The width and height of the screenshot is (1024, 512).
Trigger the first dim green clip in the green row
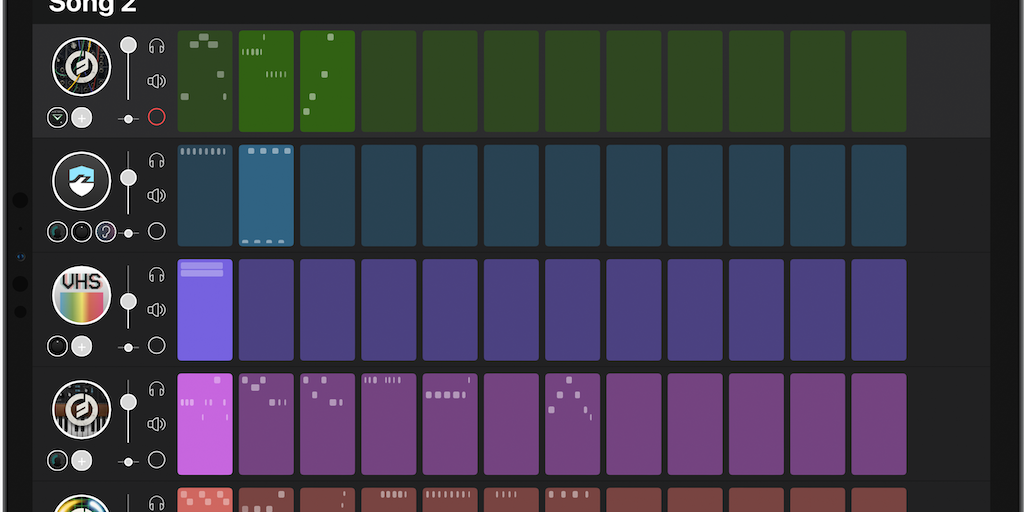205,81
